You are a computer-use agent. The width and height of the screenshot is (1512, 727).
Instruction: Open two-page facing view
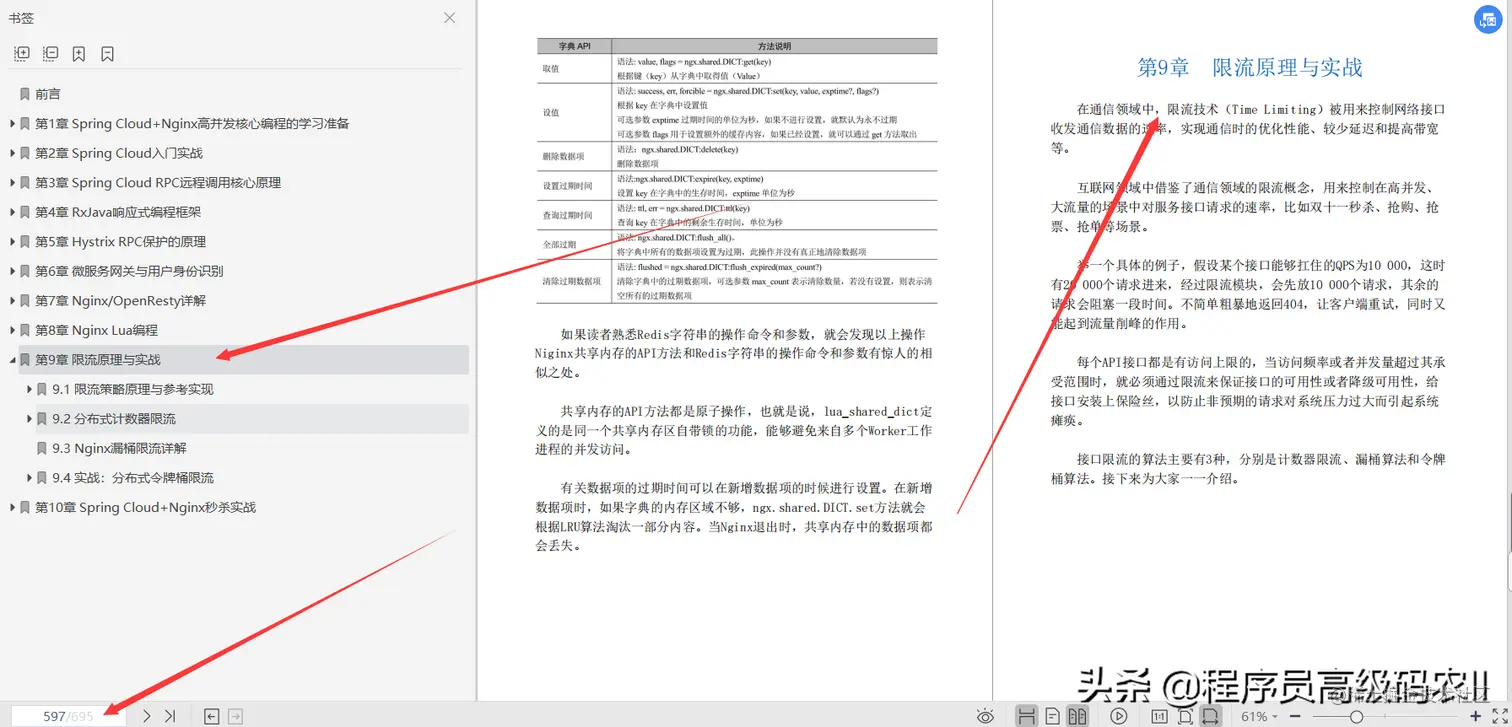pos(1077,716)
